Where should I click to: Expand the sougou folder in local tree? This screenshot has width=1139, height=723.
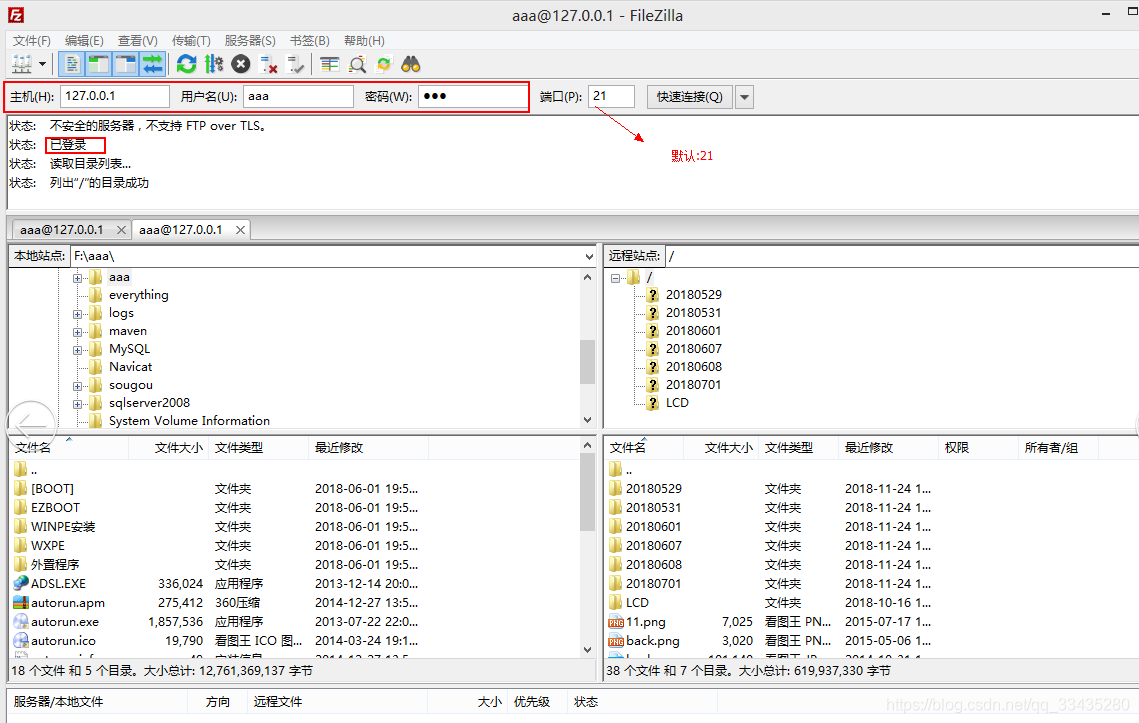coord(77,386)
